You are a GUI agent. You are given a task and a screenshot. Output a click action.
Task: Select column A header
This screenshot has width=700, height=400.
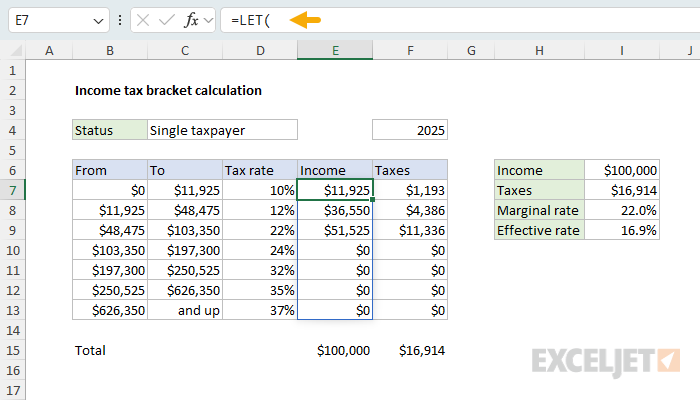coord(49,50)
